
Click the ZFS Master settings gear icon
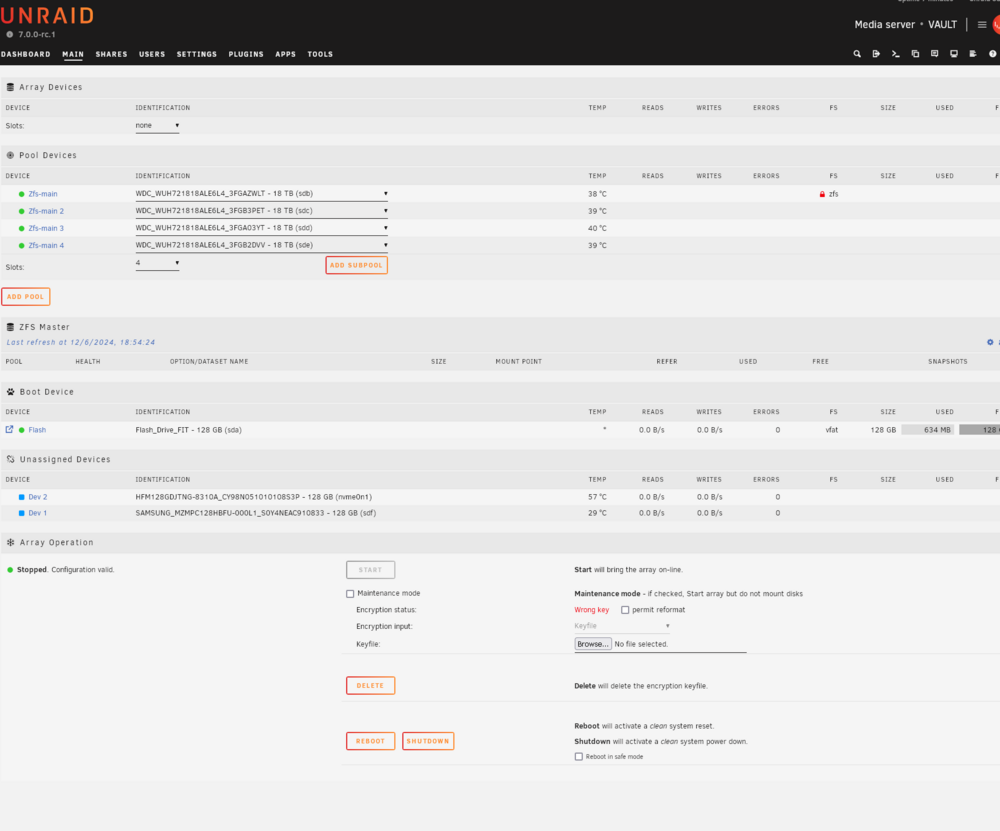(990, 342)
